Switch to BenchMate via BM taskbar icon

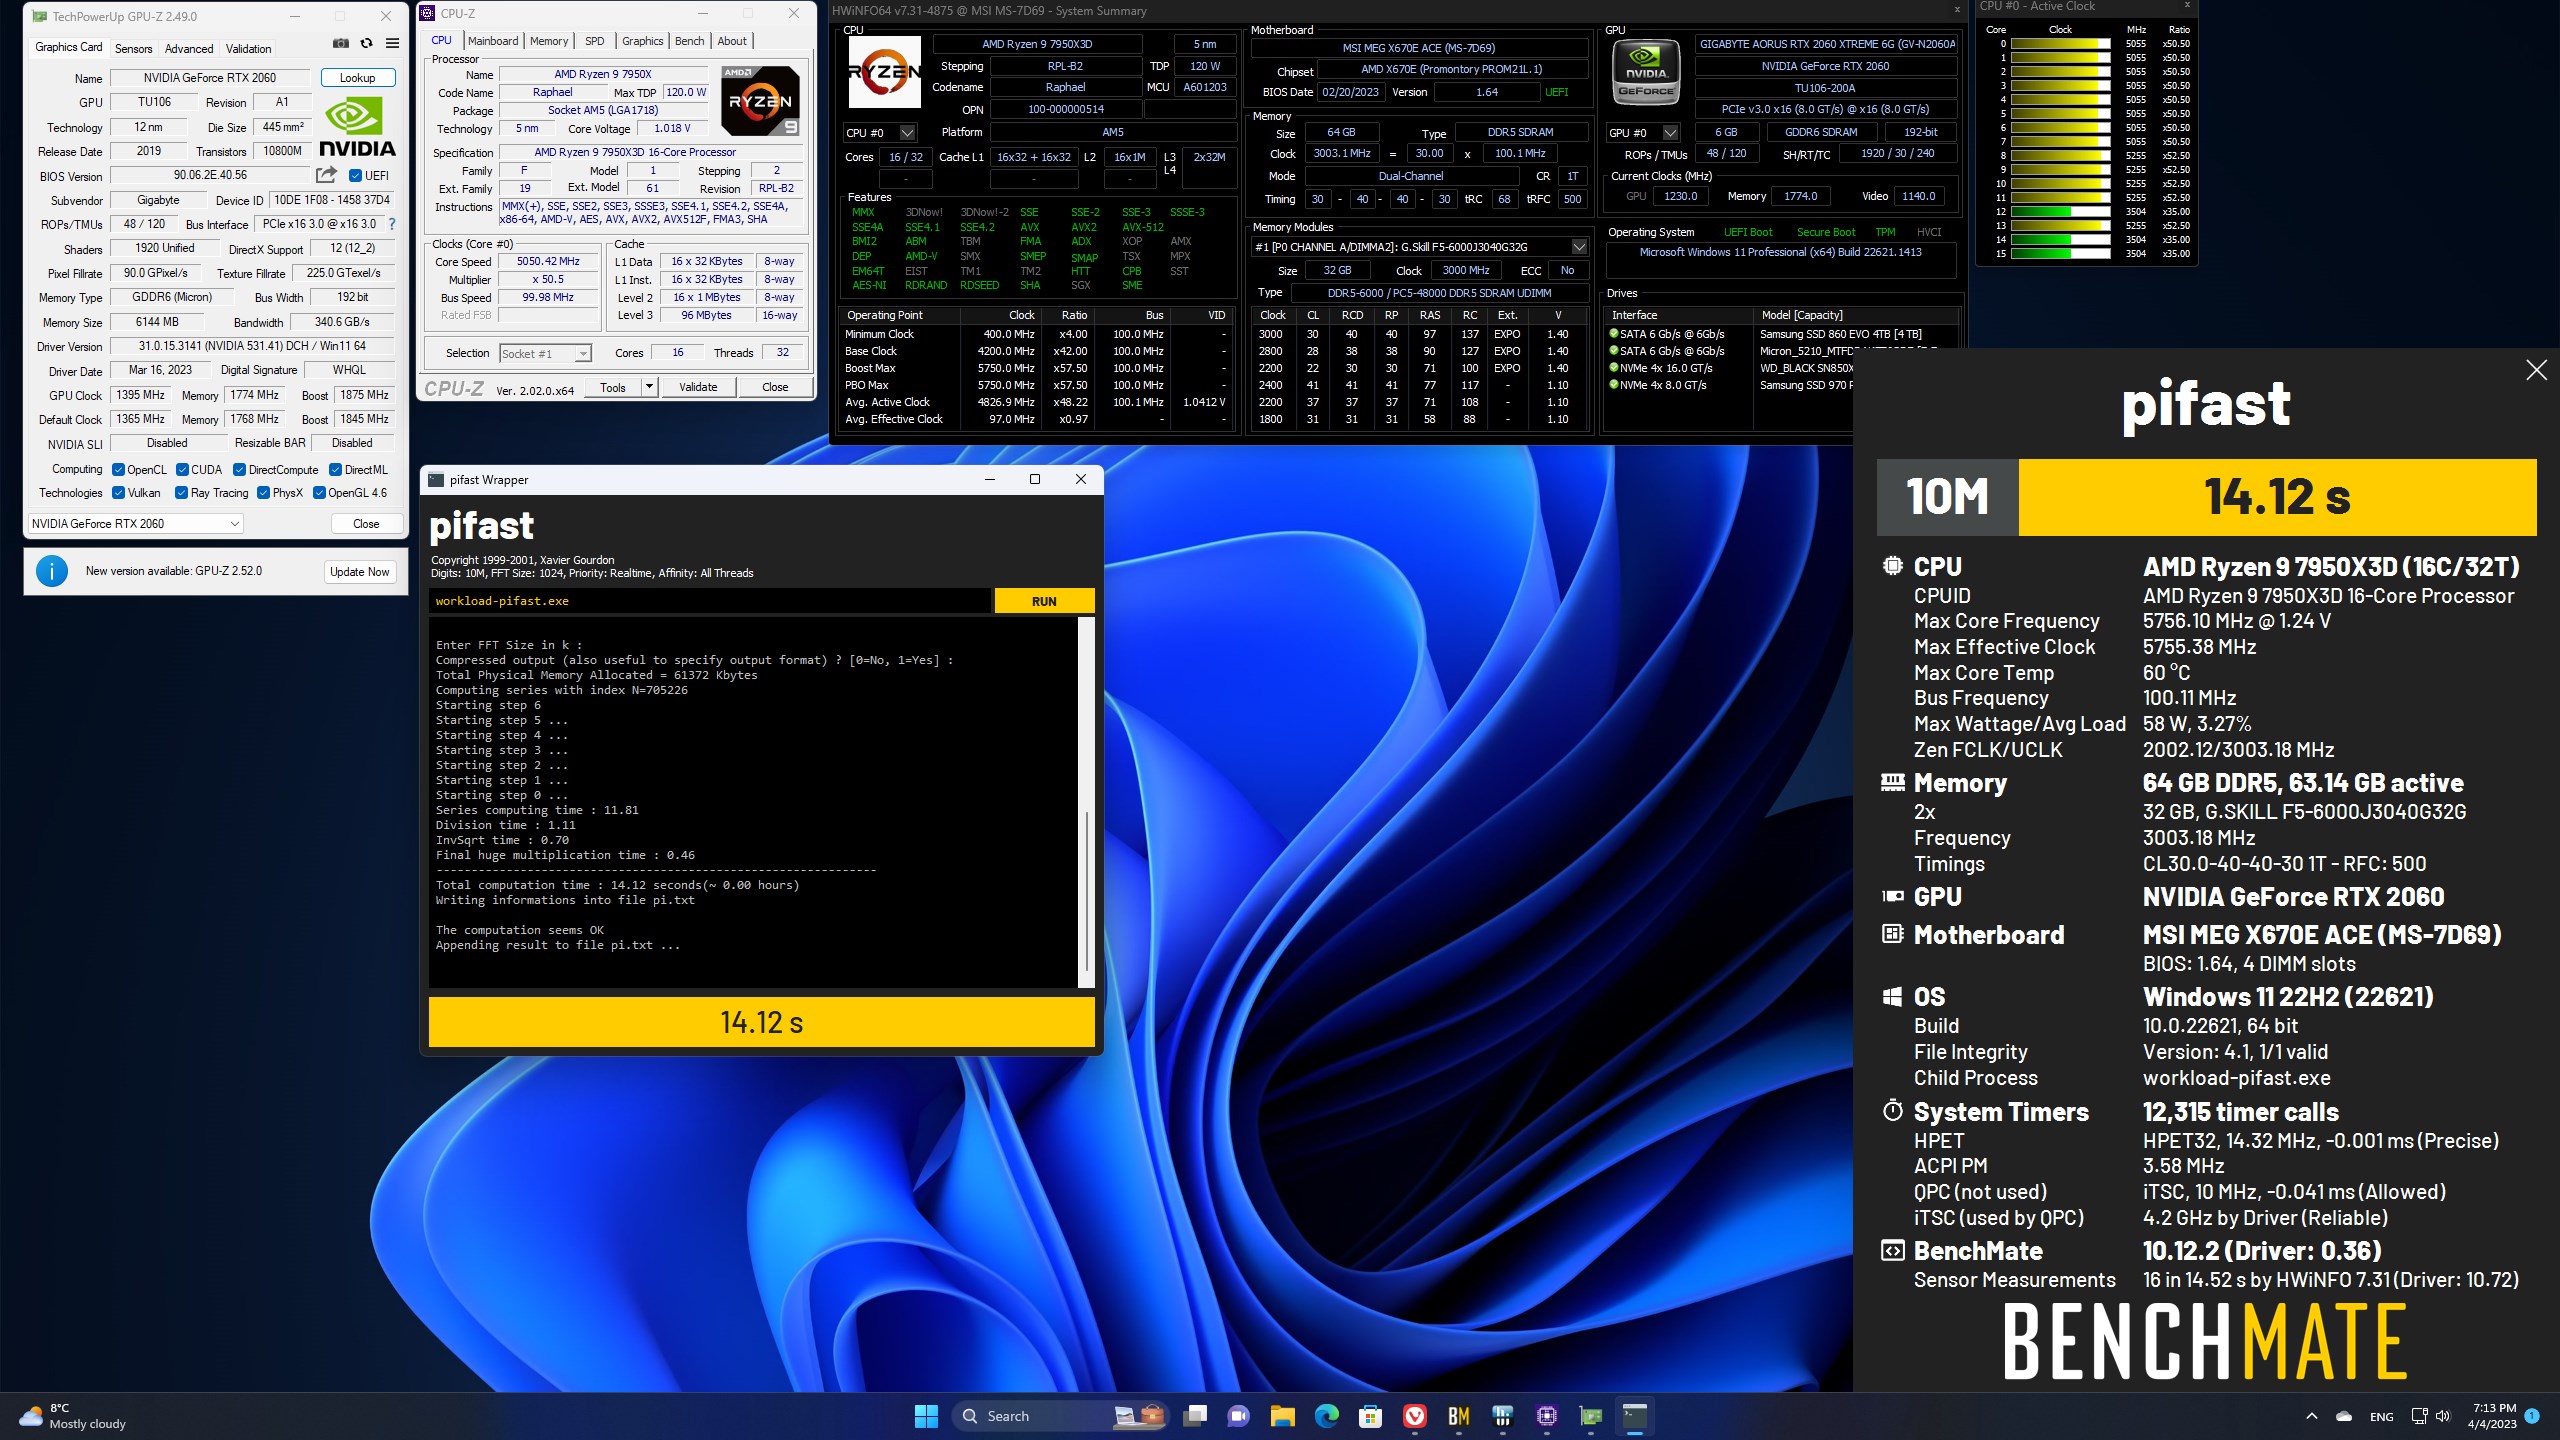[1458, 1416]
